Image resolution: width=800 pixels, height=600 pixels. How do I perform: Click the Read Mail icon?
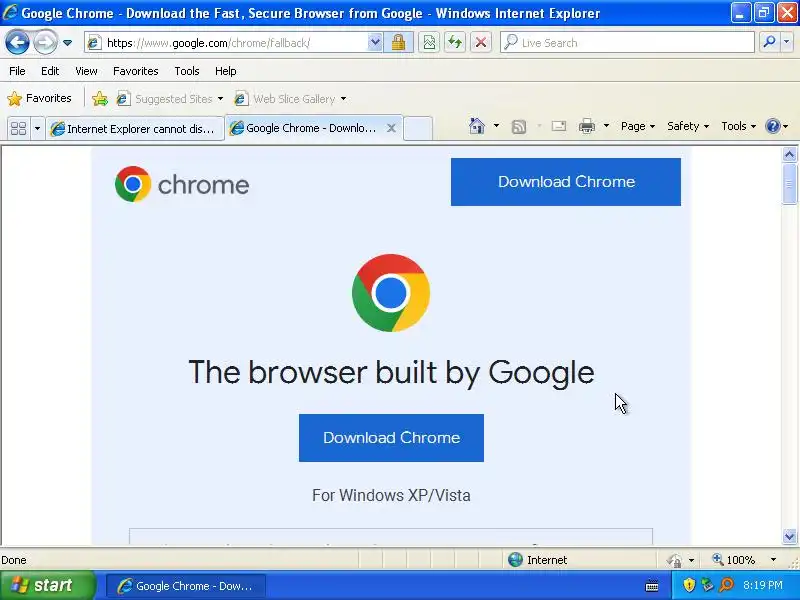click(x=559, y=126)
